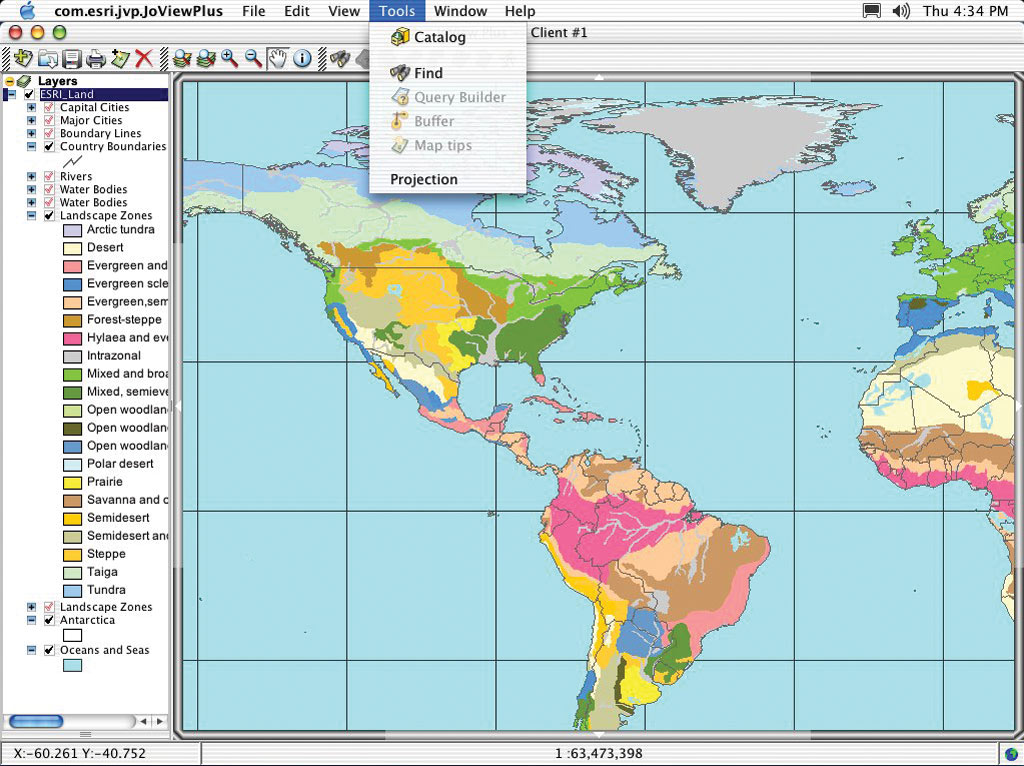Expand the Rivers layer node

coord(32,176)
